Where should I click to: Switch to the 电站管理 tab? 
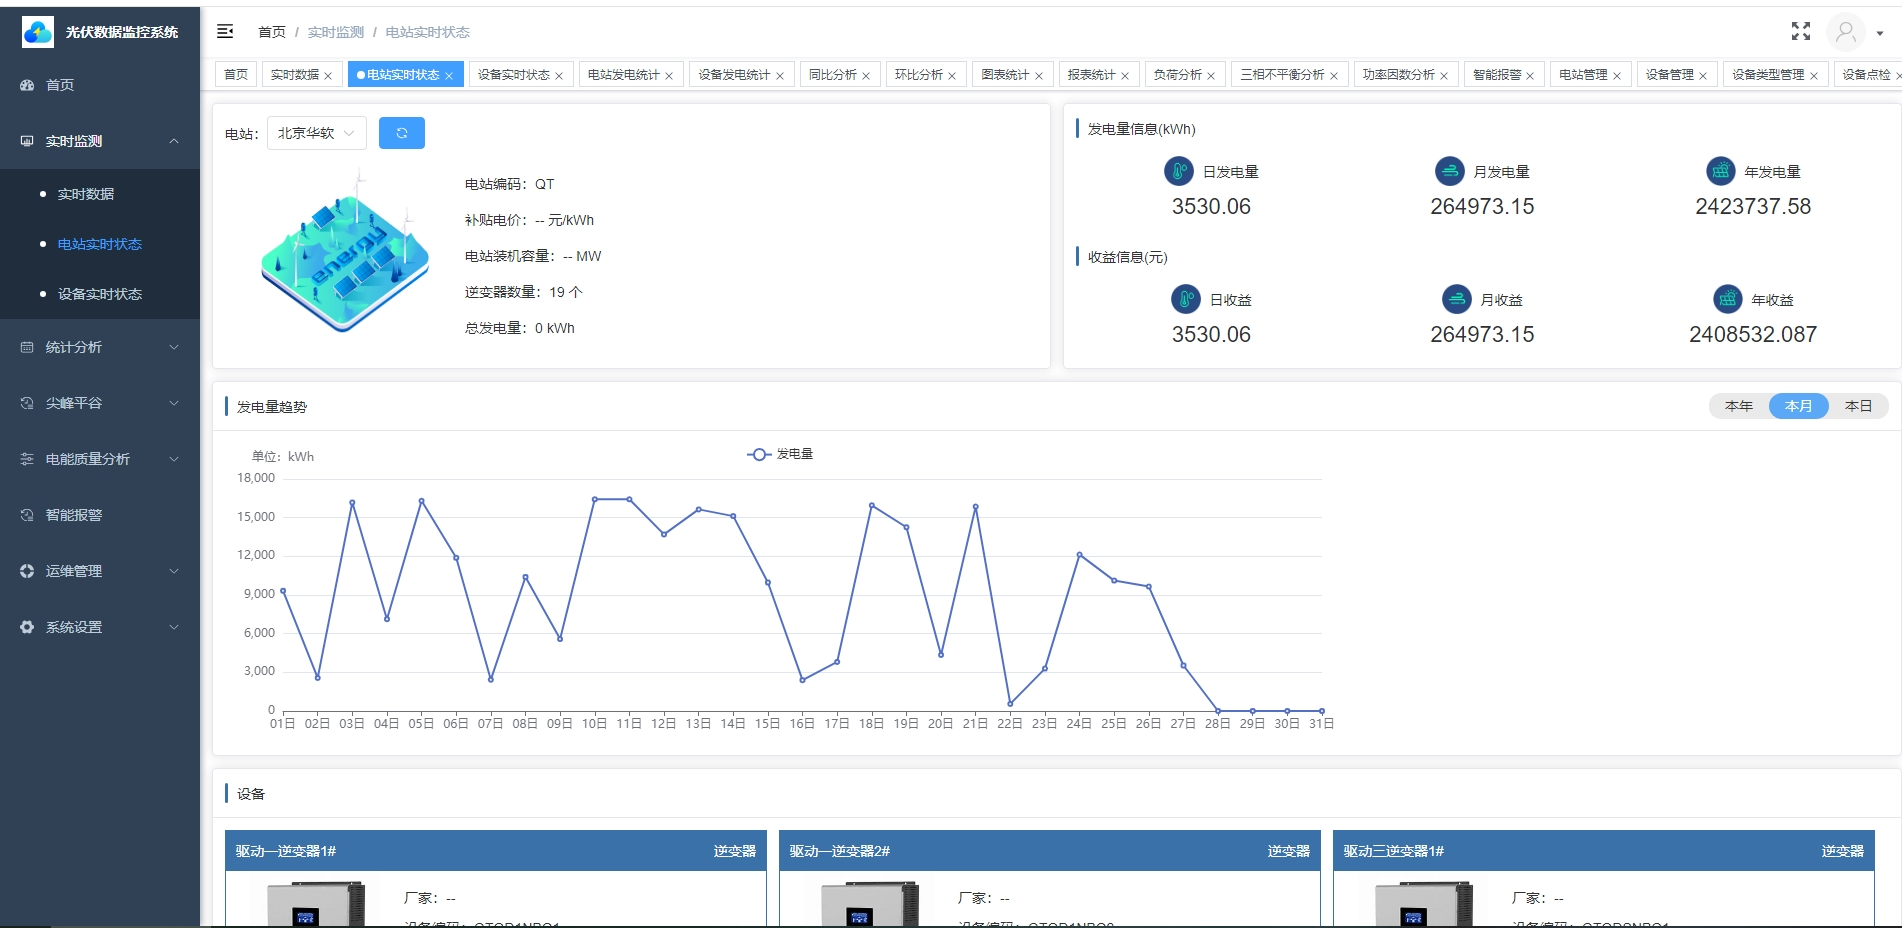1590,75
